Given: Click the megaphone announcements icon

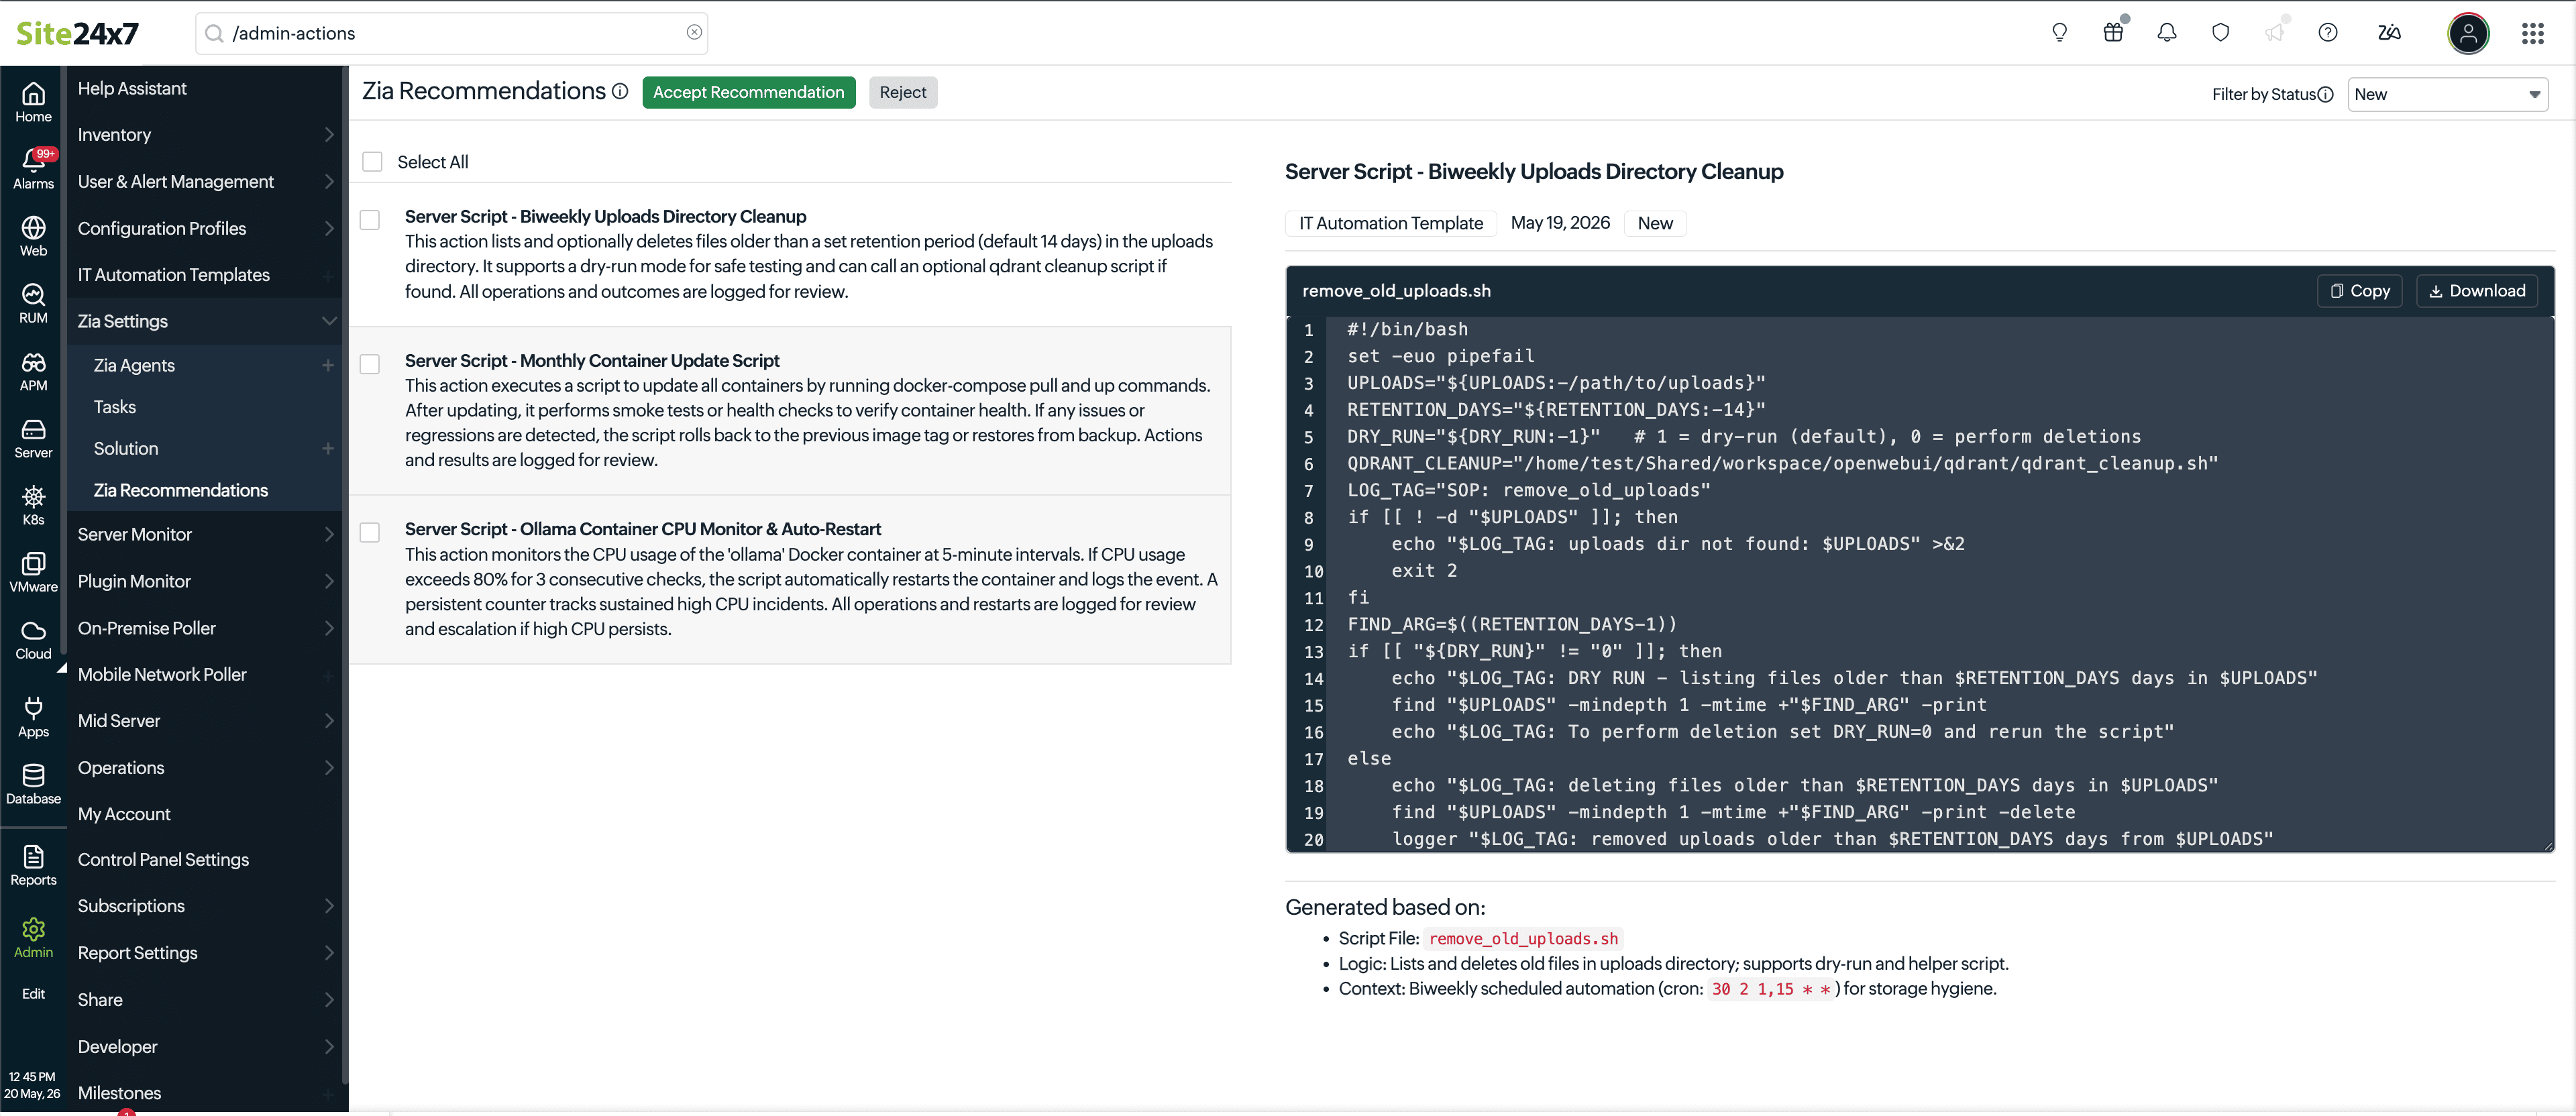Looking at the screenshot, I should click(2274, 33).
